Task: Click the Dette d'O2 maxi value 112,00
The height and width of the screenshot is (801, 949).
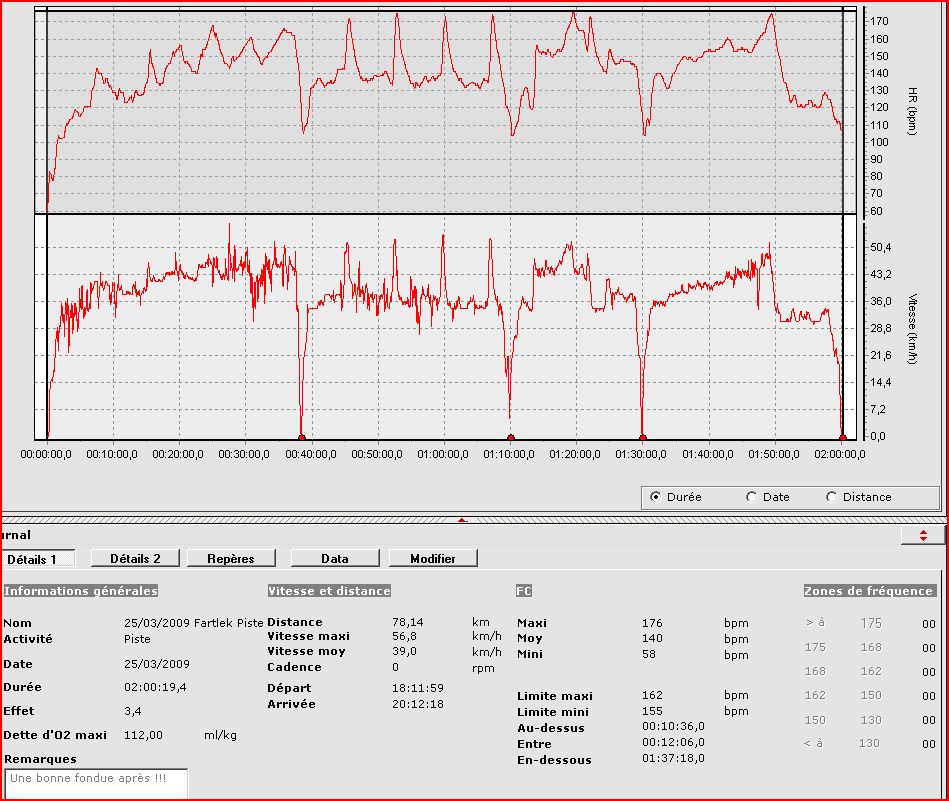Action: [143, 735]
